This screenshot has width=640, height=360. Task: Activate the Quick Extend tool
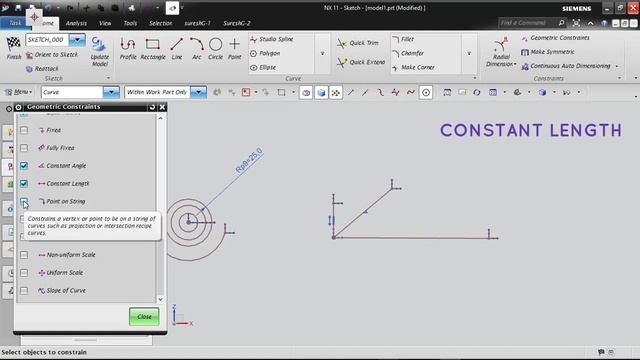click(x=361, y=62)
